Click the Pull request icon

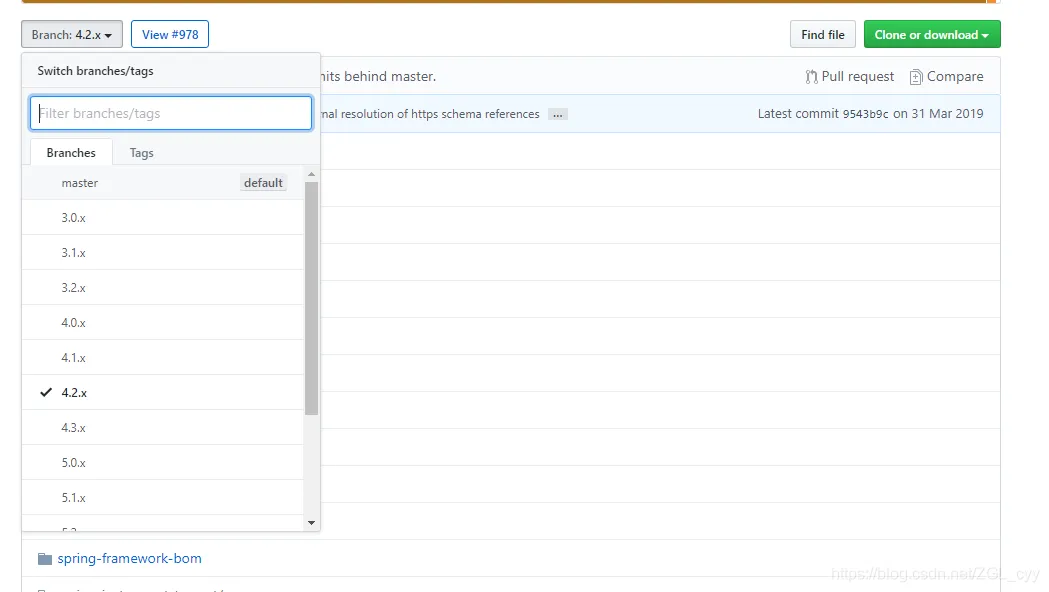click(811, 77)
